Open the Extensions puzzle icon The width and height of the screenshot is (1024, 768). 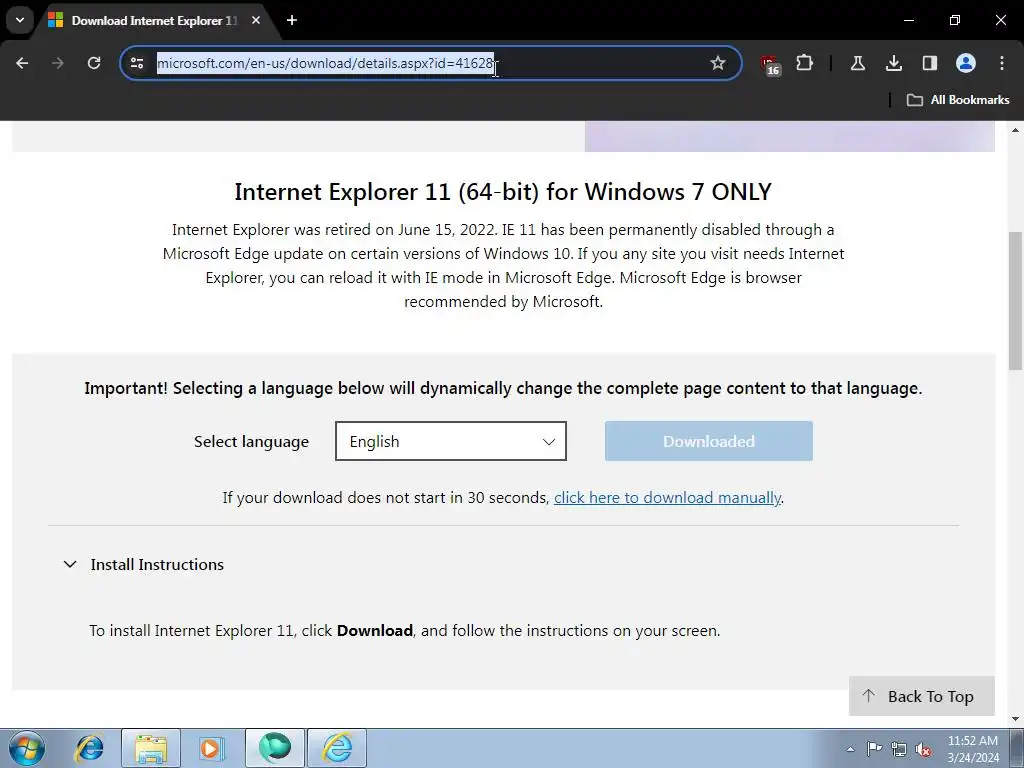805,63
